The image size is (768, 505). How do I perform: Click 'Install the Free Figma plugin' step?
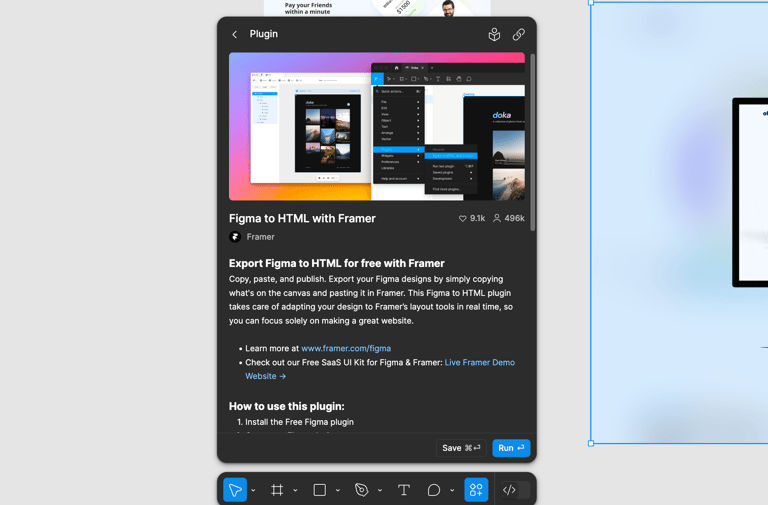(299, 422)
